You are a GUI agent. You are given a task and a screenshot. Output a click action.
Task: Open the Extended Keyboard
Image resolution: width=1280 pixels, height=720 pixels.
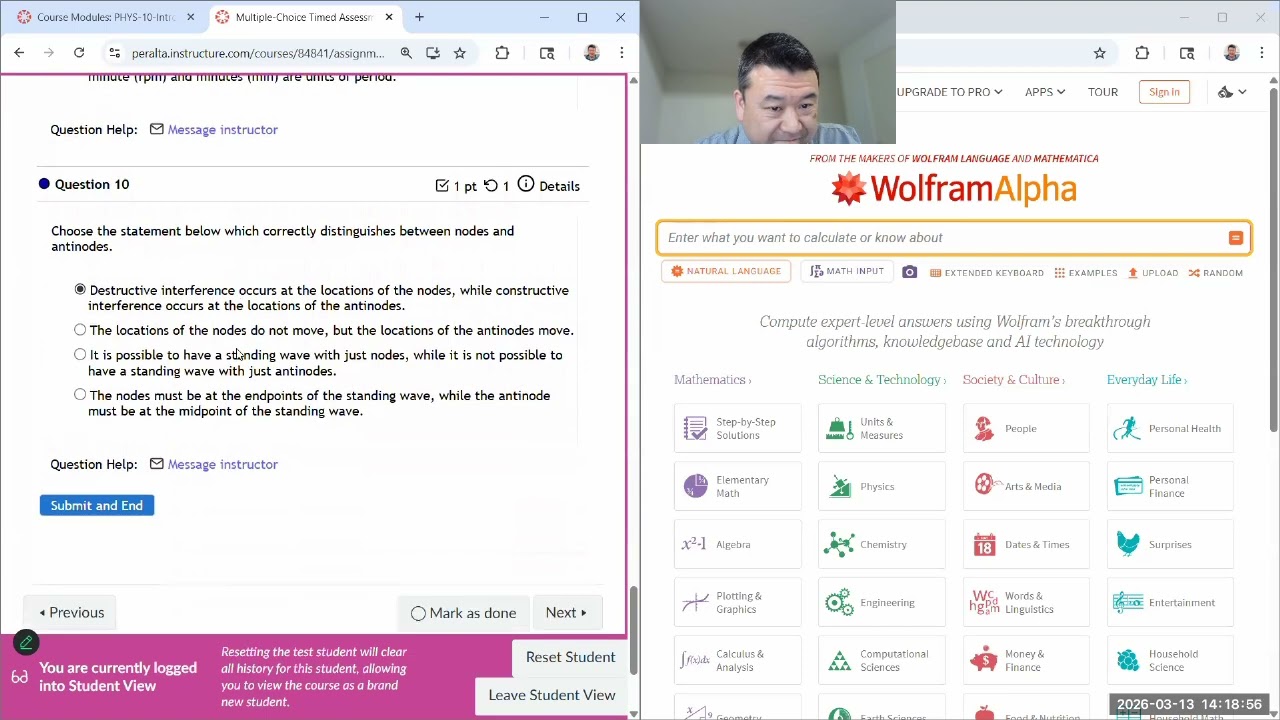987,273
